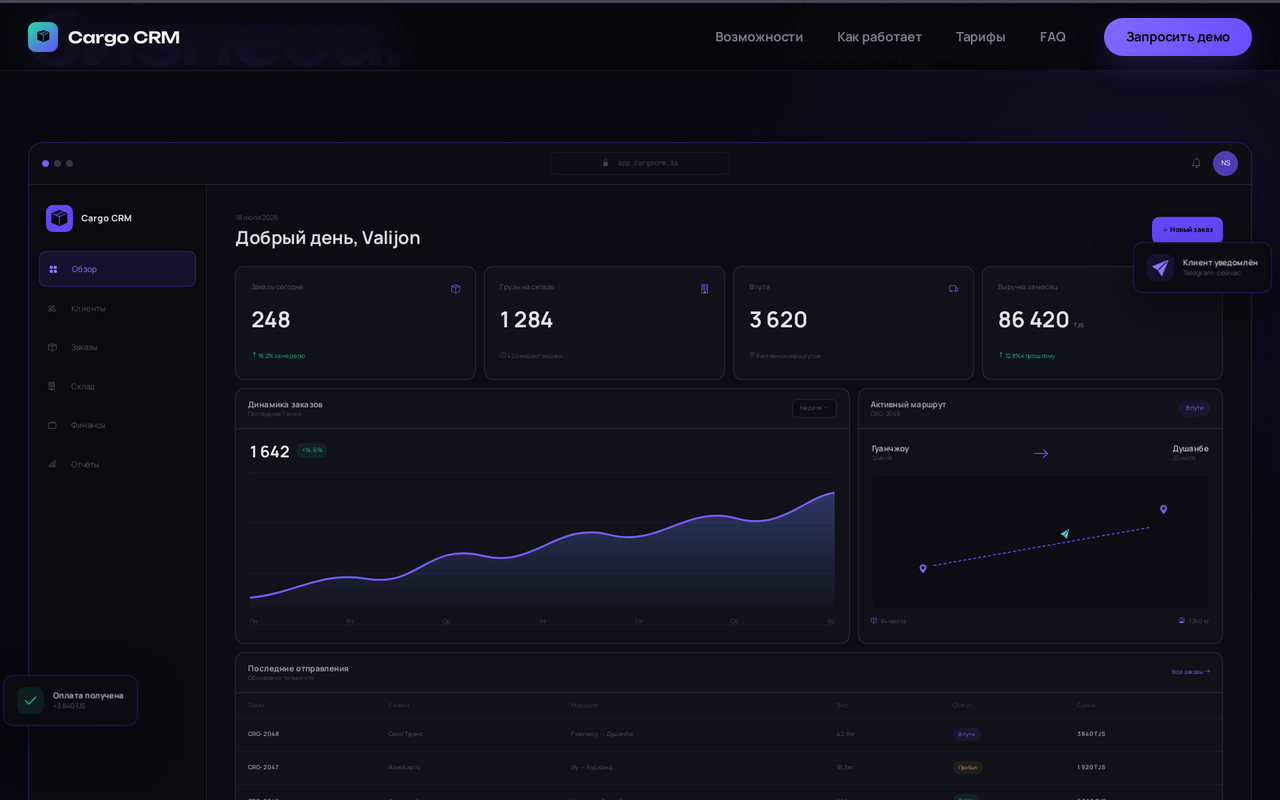Click the 86 420 revenue value
This screenshot has height=800, width=1280.
point(1034,320)
